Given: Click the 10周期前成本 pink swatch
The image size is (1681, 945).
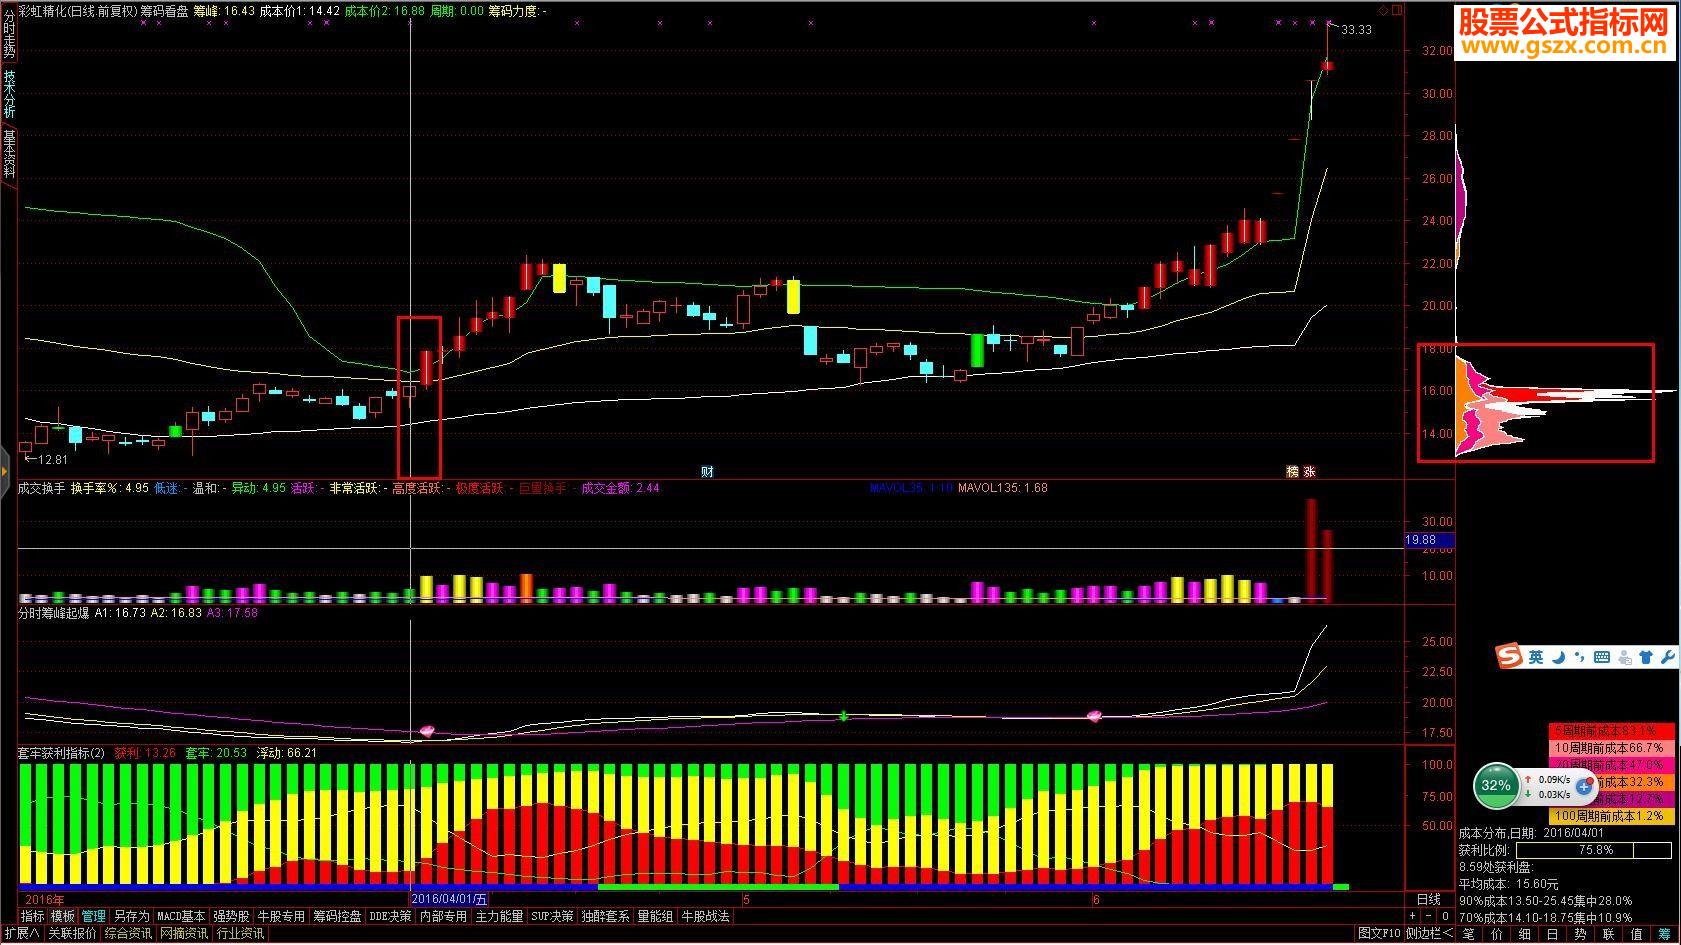Looking at the screenshot, I should (x=1611, y=748).
